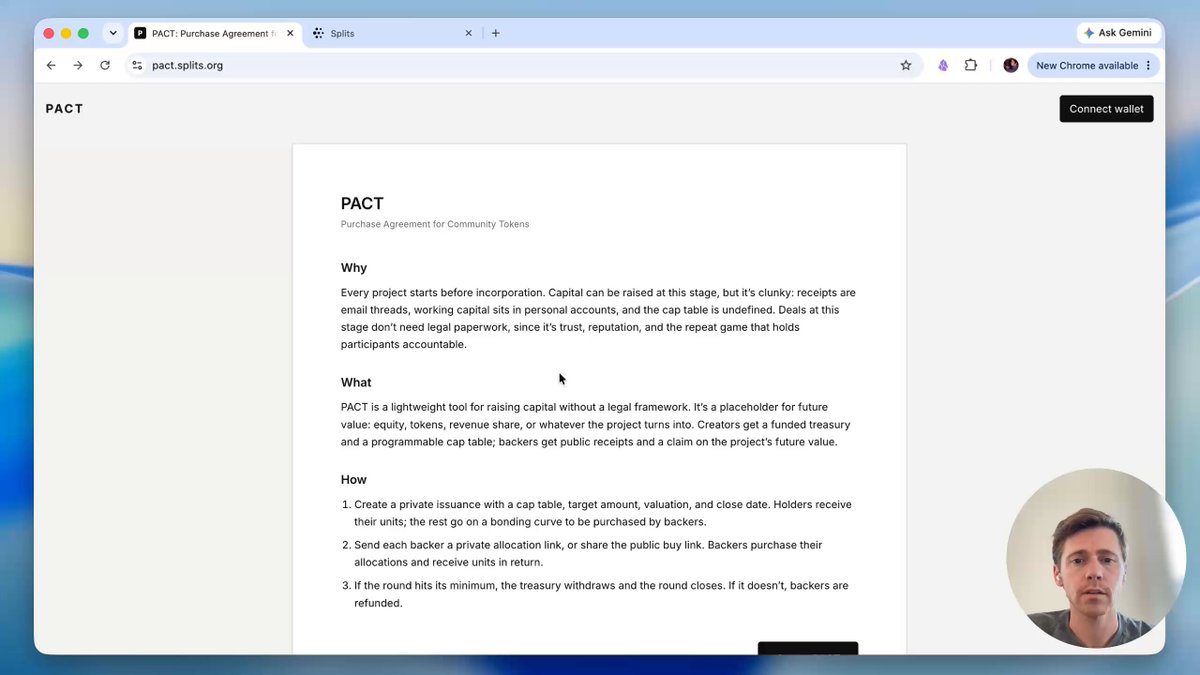Click the "How" section heading
The height and width of the screenshot is (675, 1200).
point(354,479)
